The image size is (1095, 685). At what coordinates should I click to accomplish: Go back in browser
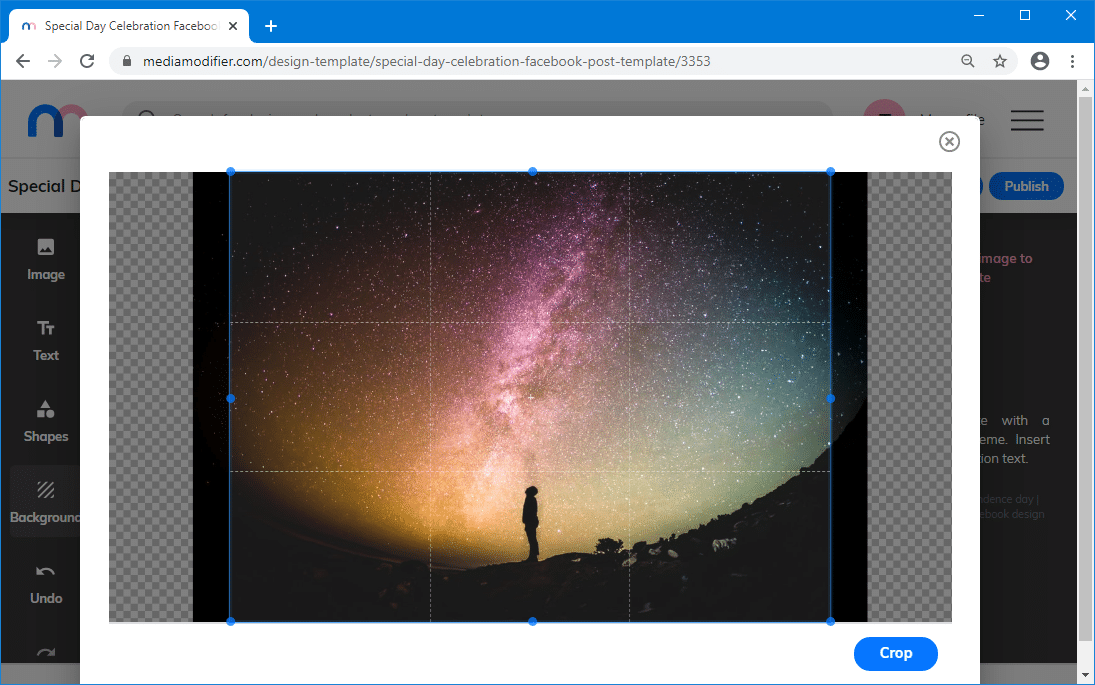click(x=23, y=61)
